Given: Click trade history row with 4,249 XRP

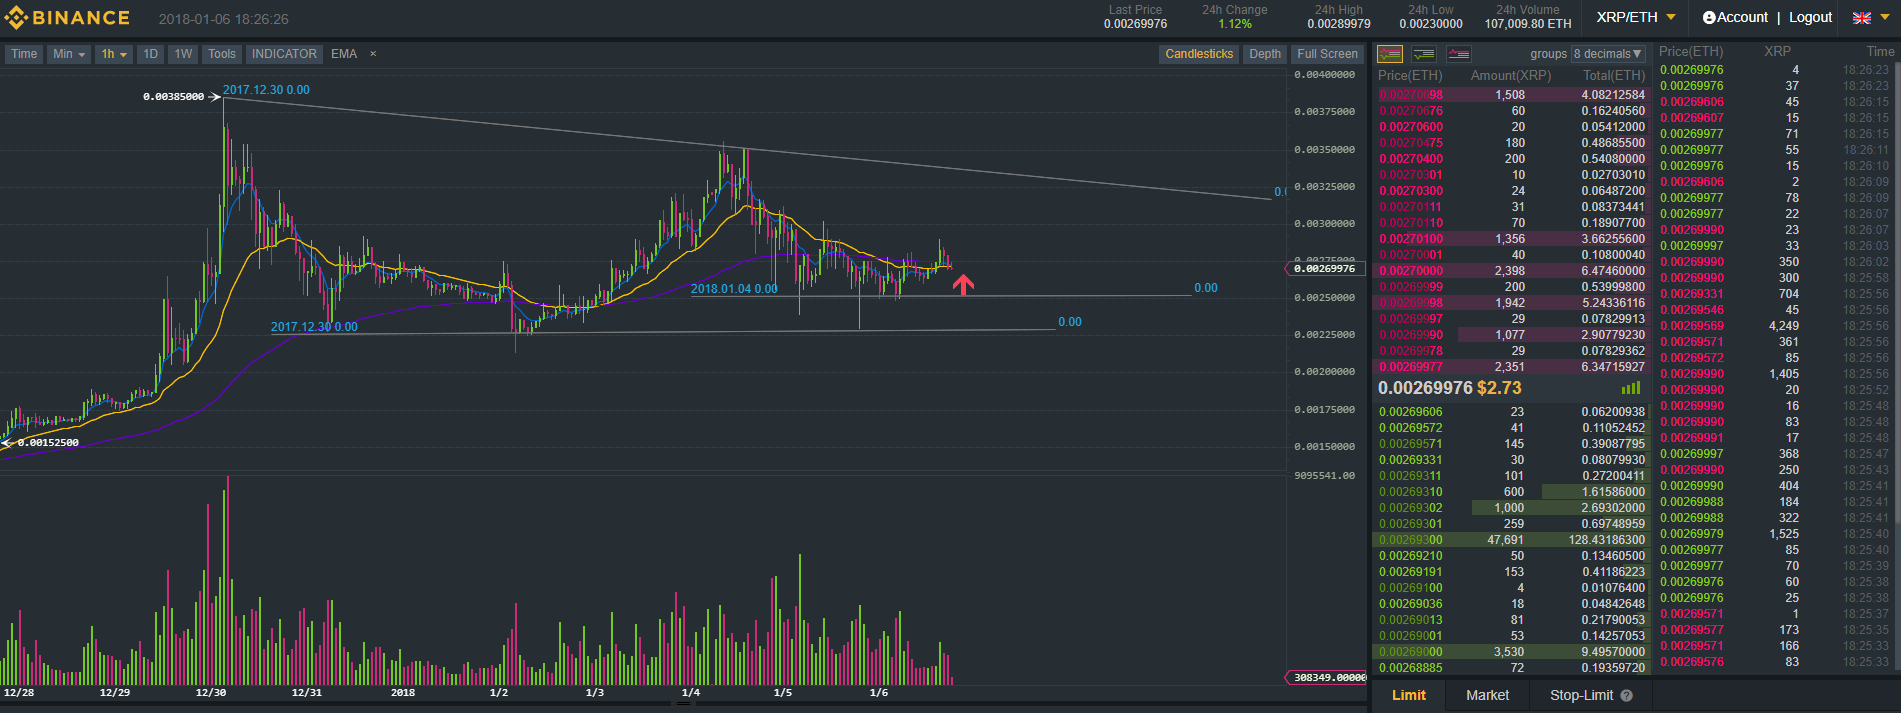Looking at the screenshot, I should 1775,326.
